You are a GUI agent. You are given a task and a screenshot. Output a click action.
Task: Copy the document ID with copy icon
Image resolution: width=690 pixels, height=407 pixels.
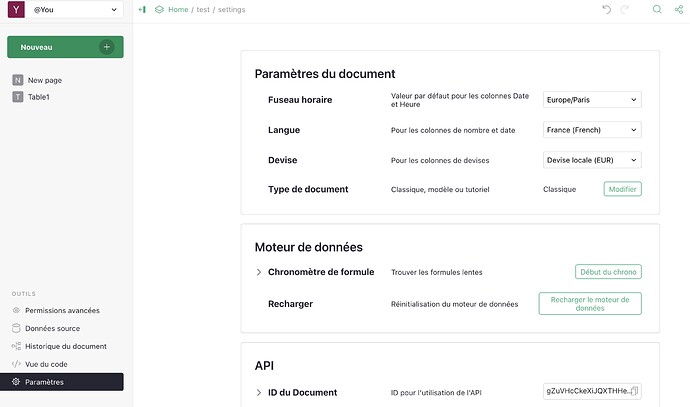point(635,391)
